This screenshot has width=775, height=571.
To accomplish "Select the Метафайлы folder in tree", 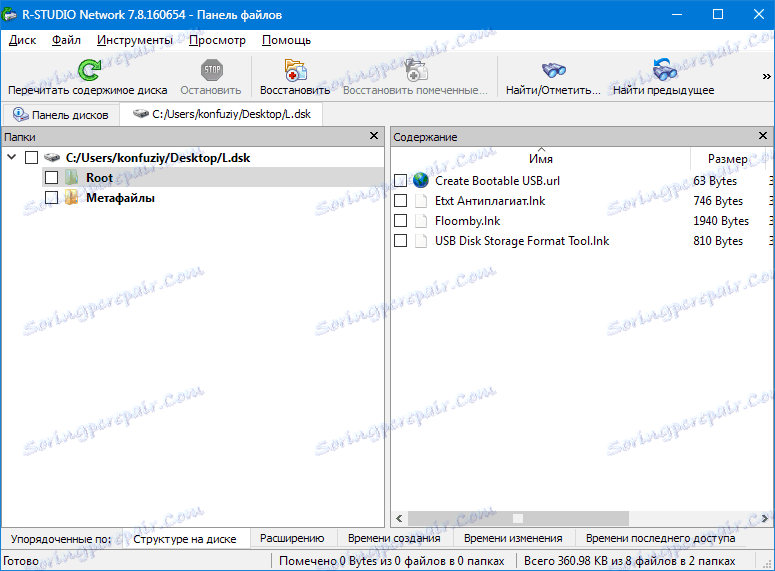I will coord(120,198).
